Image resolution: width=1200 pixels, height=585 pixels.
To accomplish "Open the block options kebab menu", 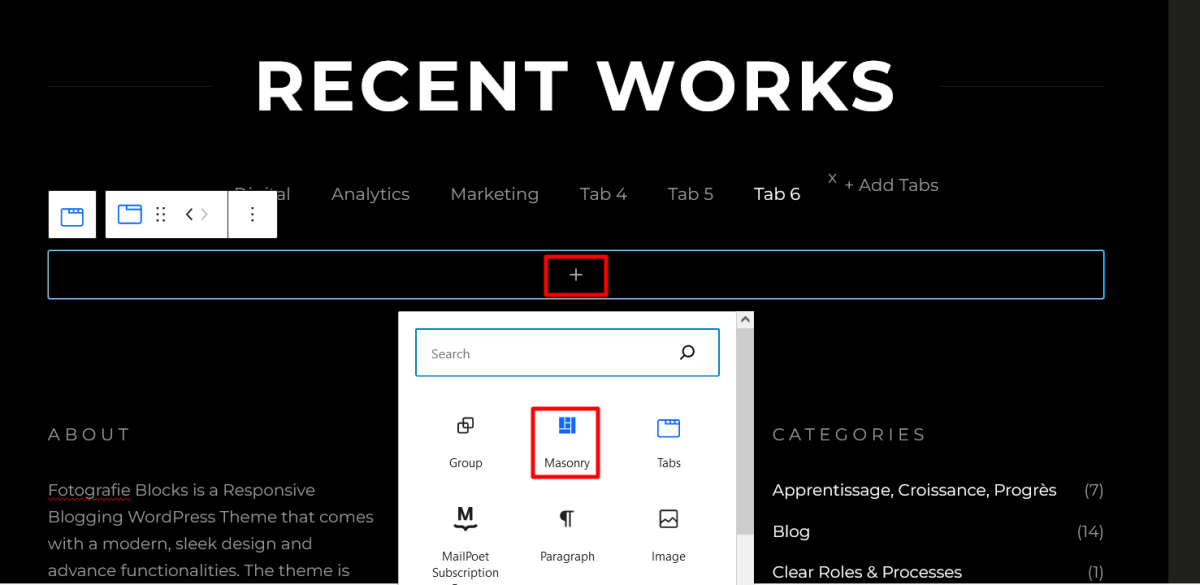I will [253, 214].
